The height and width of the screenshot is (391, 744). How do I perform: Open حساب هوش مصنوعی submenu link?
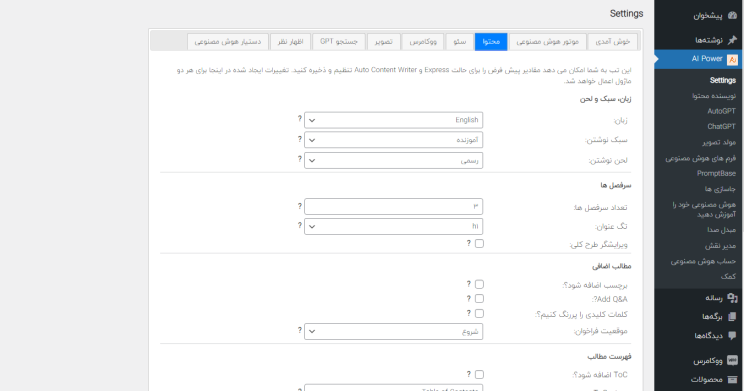tap(703, 261)
